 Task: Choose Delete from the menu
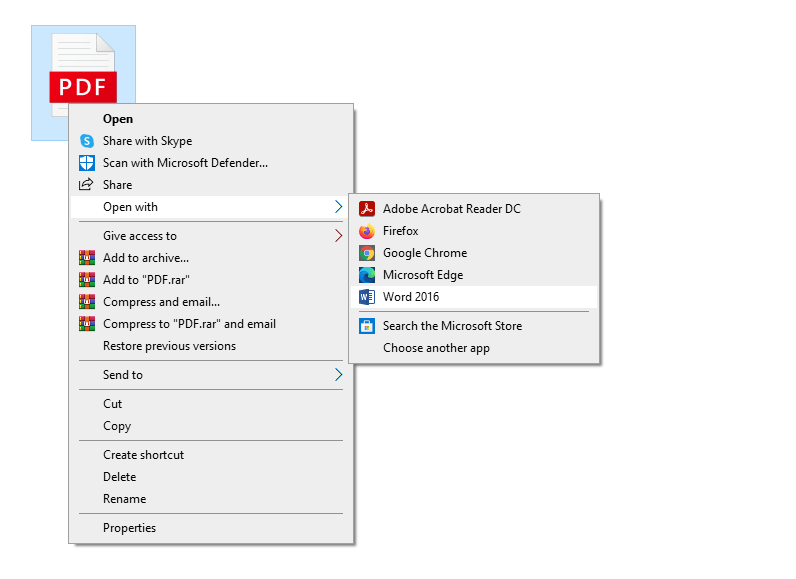pos(210,477)
